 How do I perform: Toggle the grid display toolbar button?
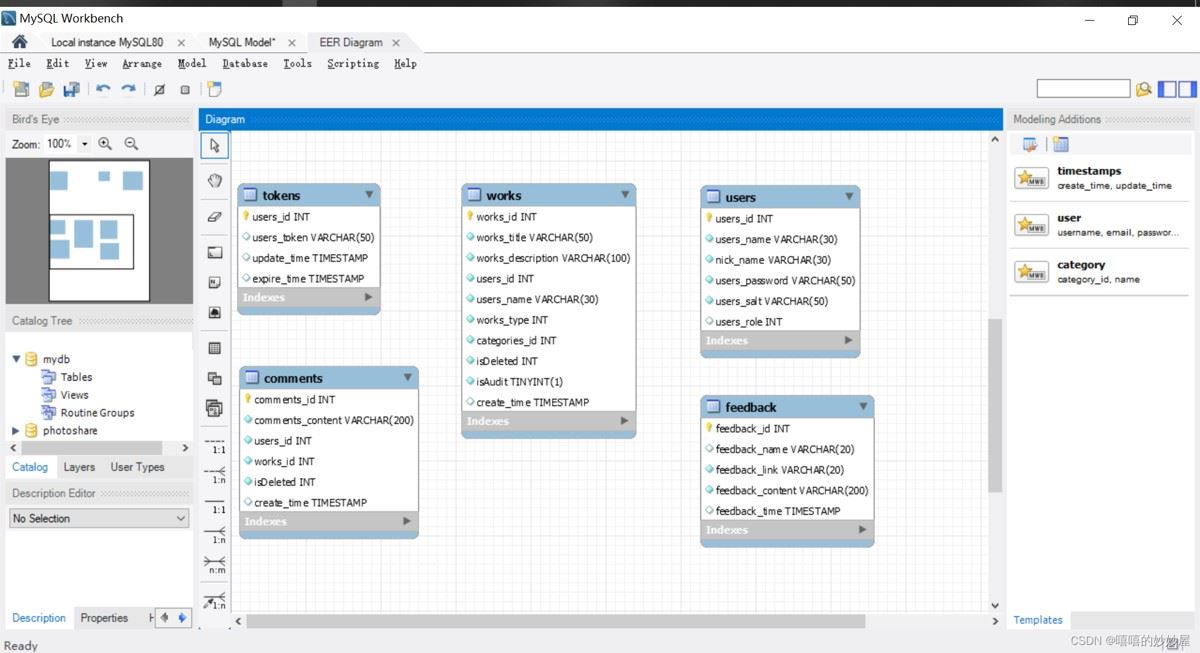[159, 90]
